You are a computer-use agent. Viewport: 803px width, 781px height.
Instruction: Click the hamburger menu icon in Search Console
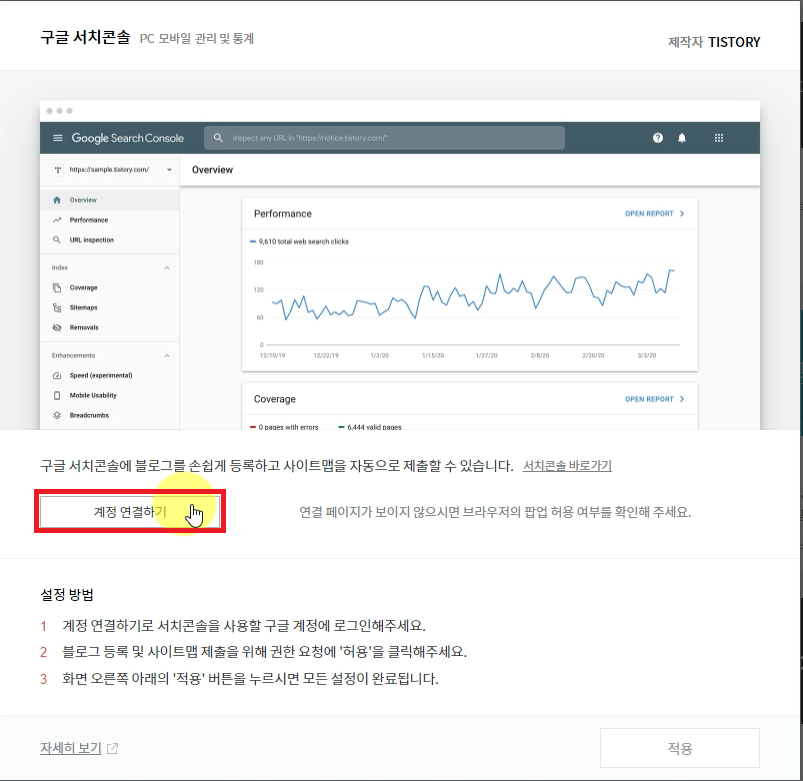[x=58, y=138]
